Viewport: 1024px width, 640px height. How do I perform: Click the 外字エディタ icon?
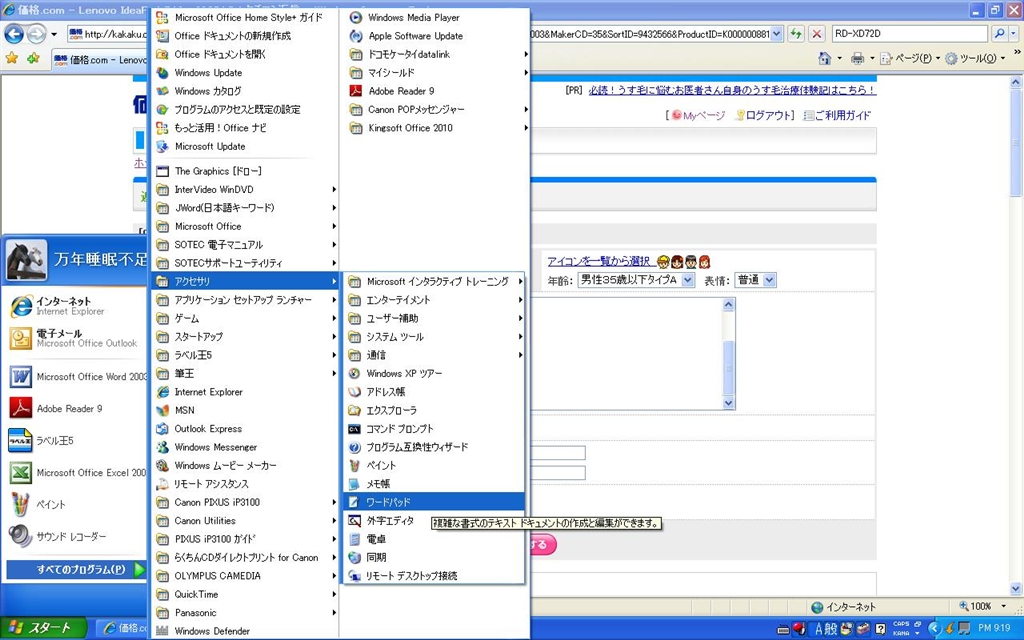(354, 520)
